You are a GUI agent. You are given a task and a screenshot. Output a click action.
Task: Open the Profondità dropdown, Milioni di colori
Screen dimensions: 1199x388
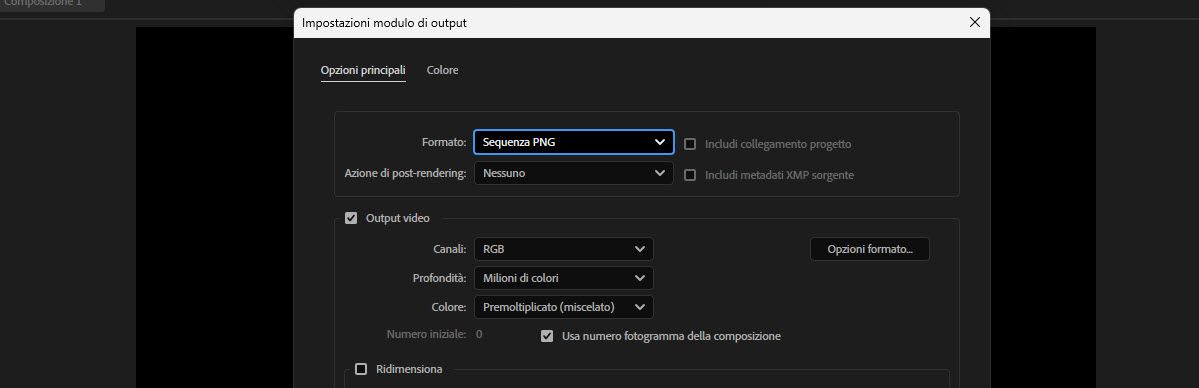click(x=564, y=279)
